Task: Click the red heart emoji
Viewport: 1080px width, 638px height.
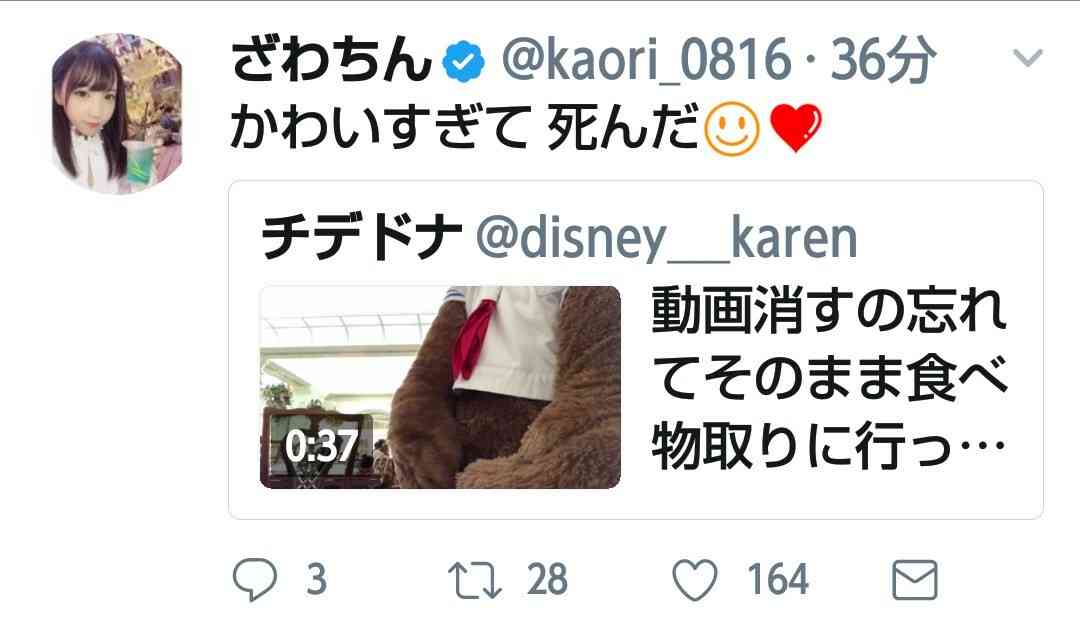Action: tap(796, 129)
